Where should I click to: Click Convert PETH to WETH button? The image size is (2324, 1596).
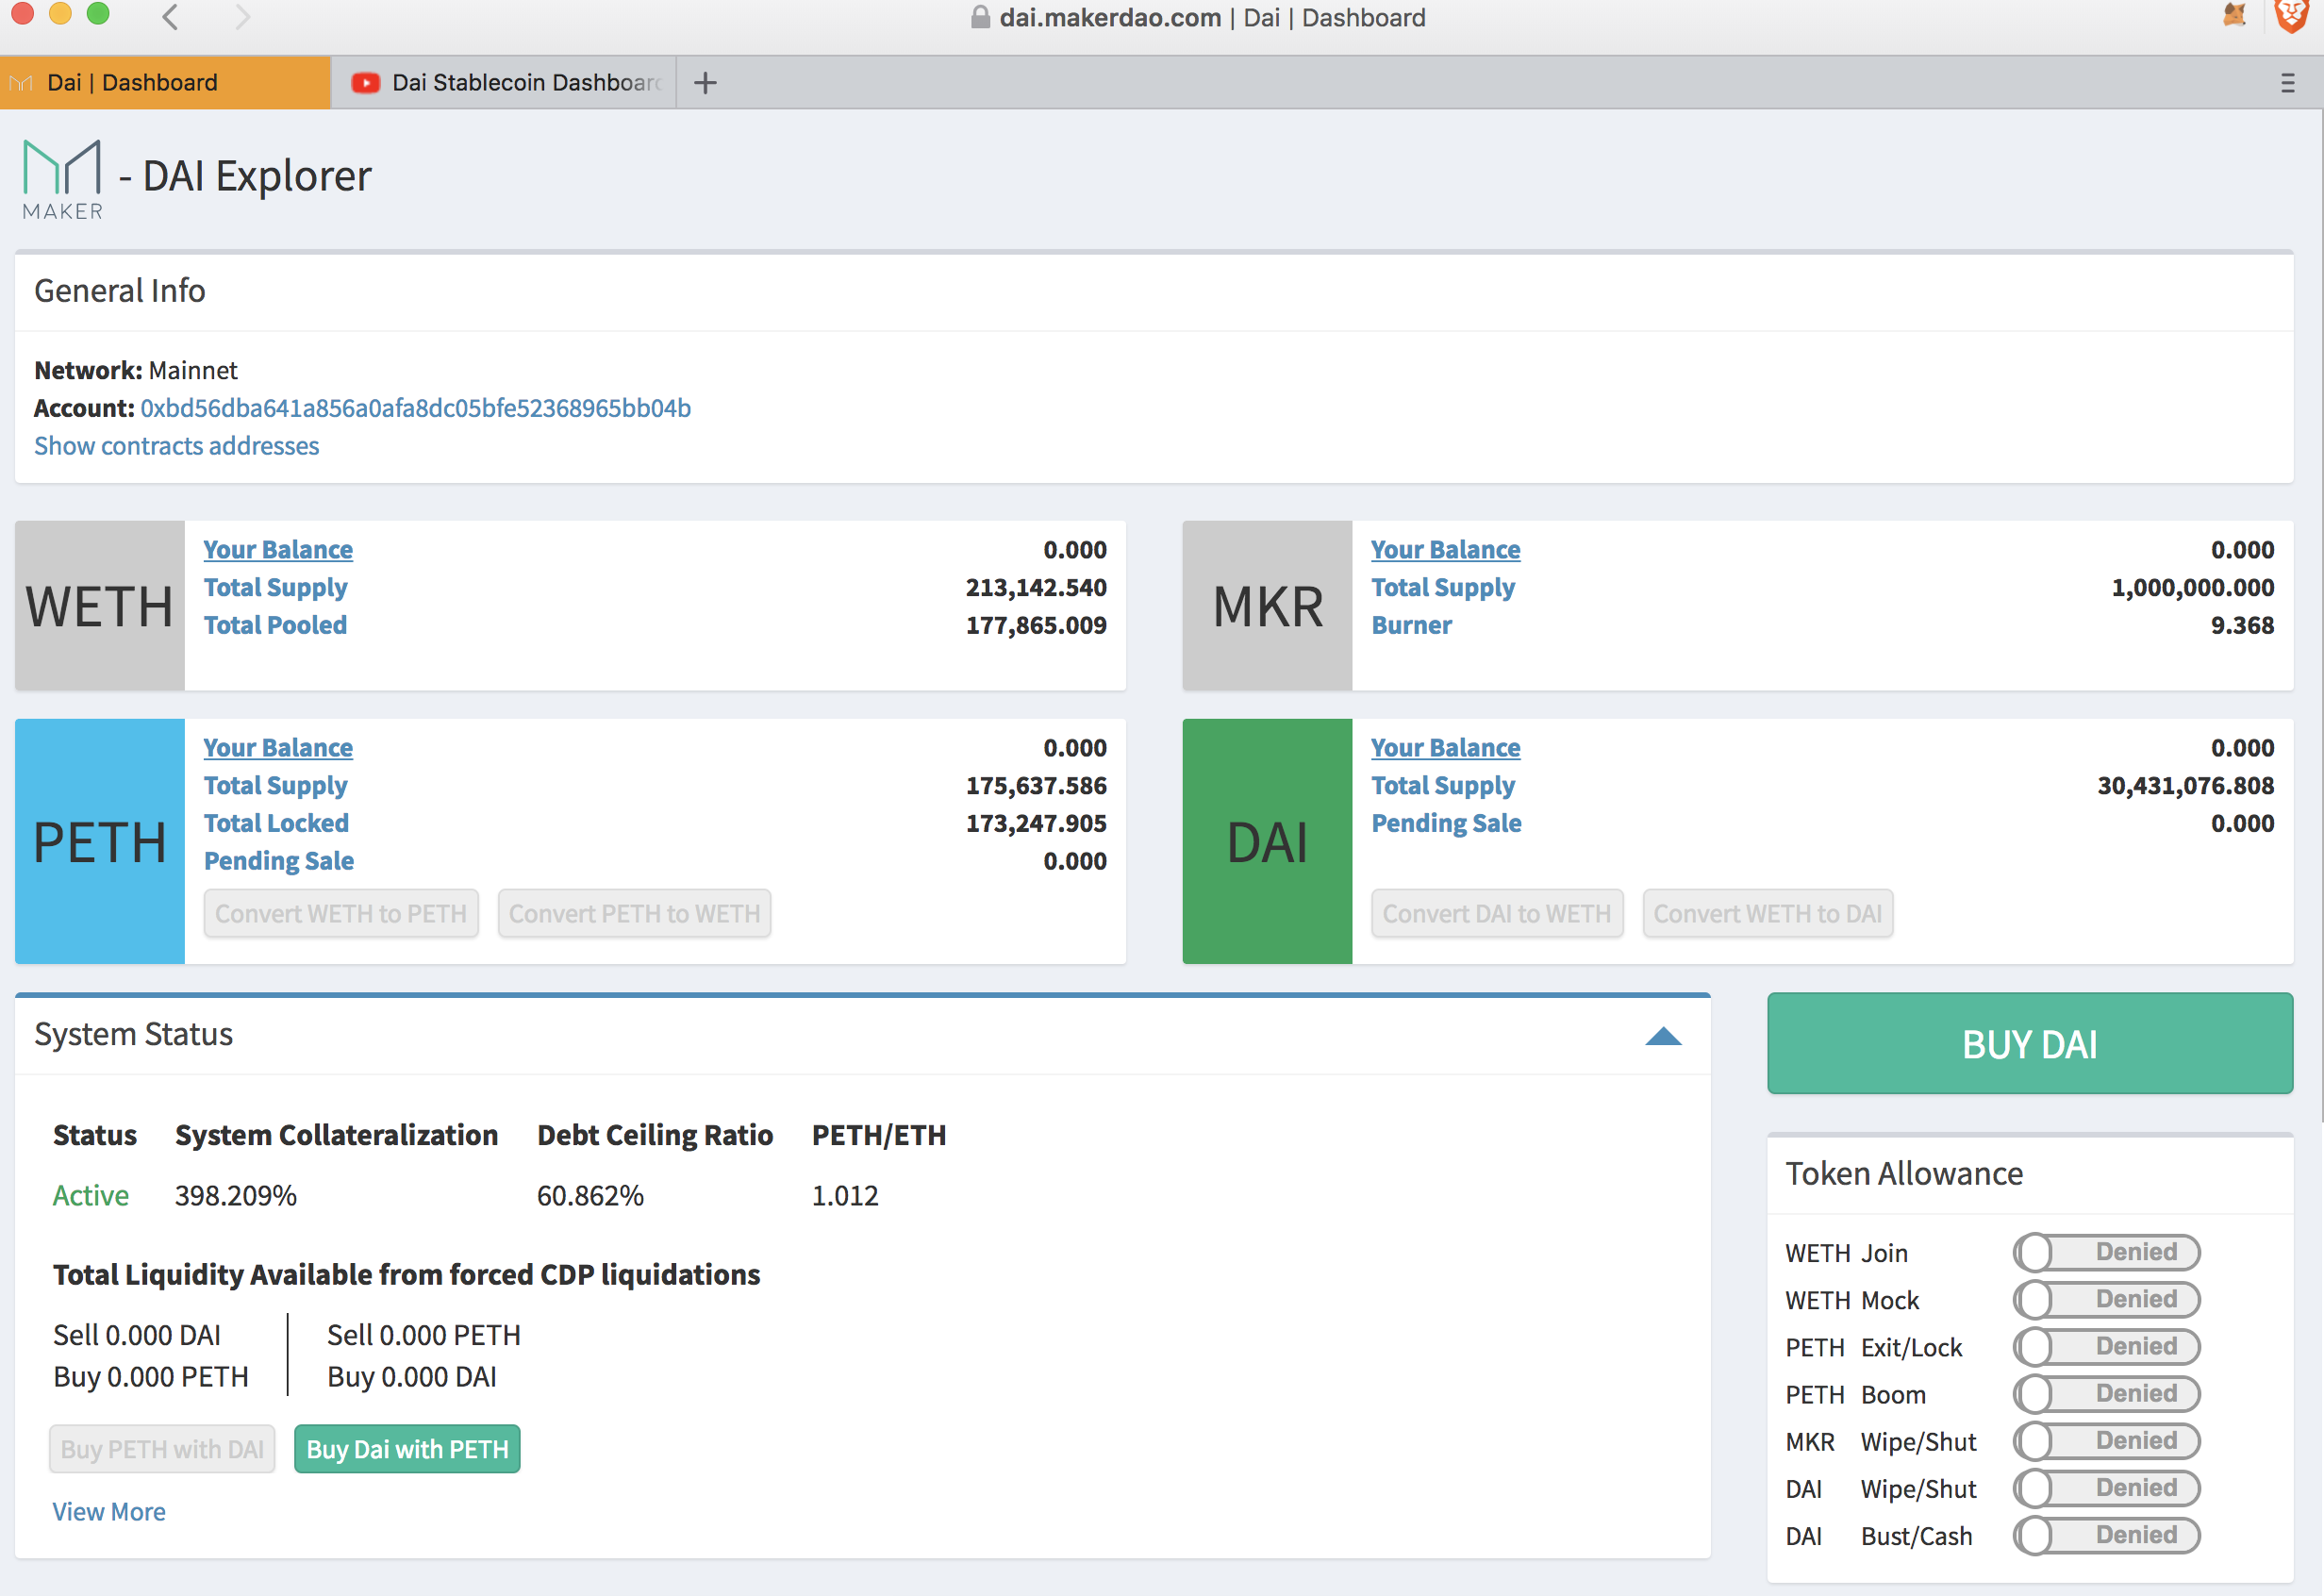(x=634, y=913)
